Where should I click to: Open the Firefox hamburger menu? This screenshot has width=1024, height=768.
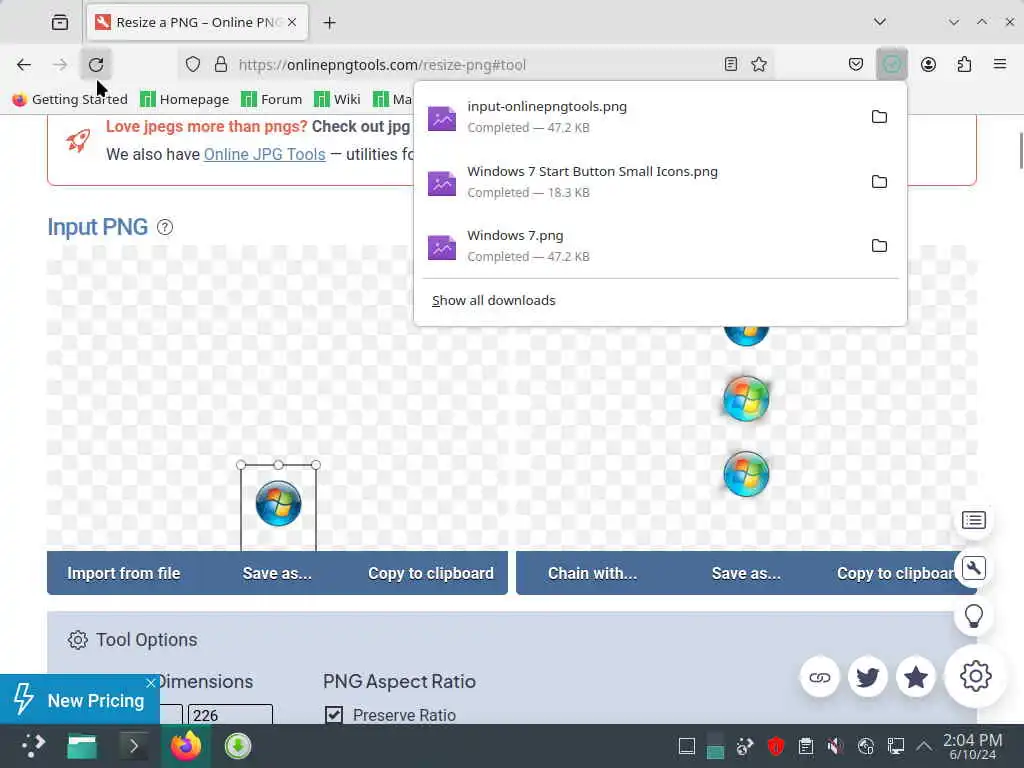[x=1000, y=64]
